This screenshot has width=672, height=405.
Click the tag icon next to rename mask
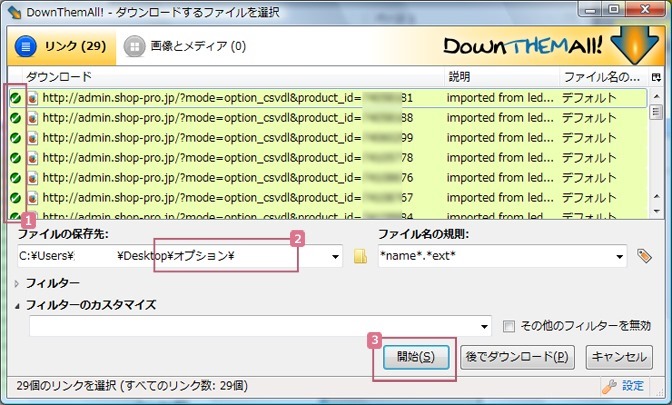pyautogui.click(x=645, y=256)
